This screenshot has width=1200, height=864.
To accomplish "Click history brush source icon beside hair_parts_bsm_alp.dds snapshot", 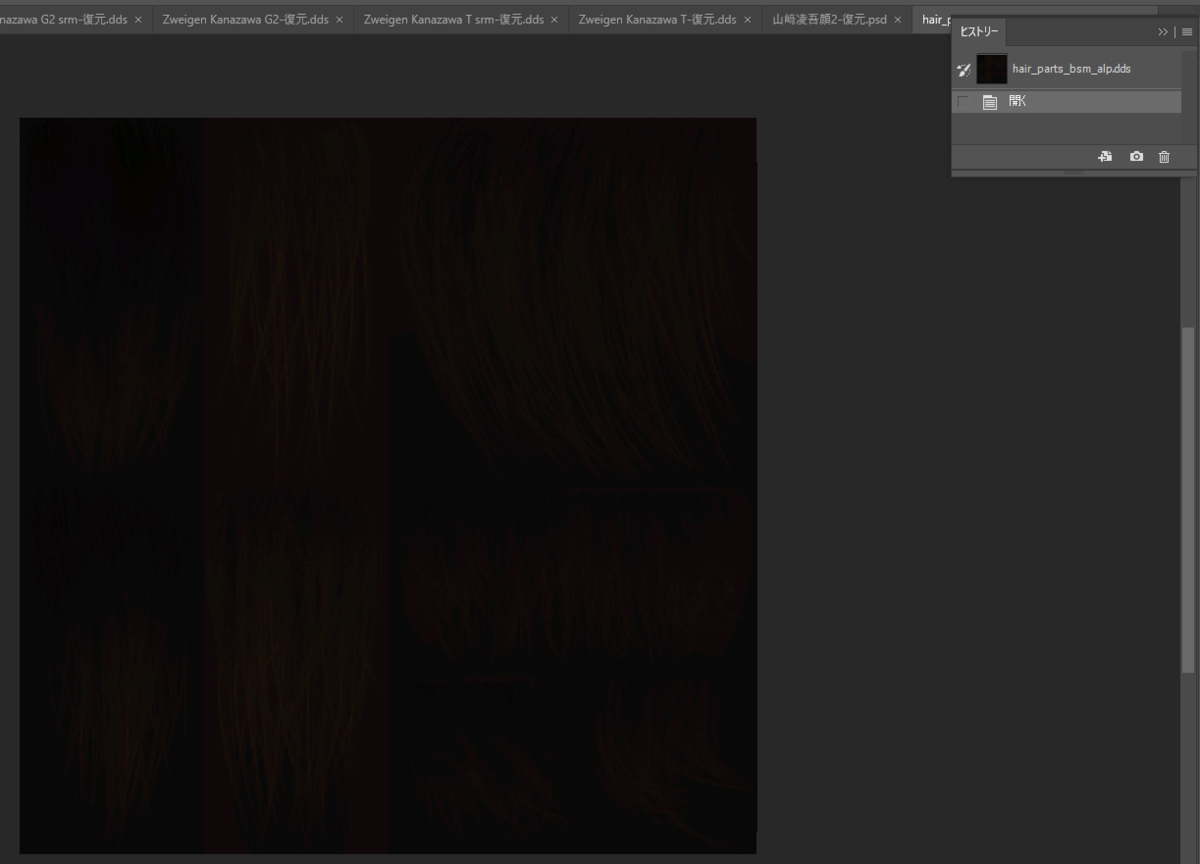I will click(x=963, y=69).
